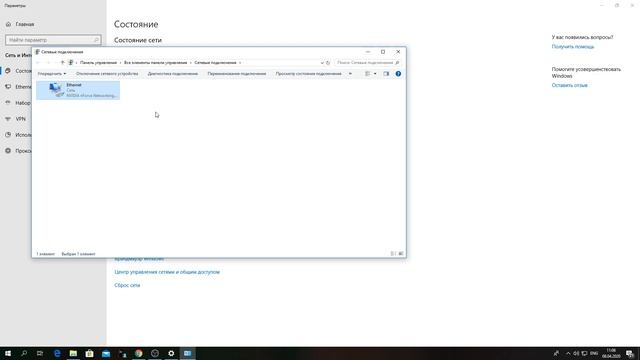The height and width of the screenshot is (360, 640).
Task: Open the Windows Start menu
Action: click(x=8, y=353)
